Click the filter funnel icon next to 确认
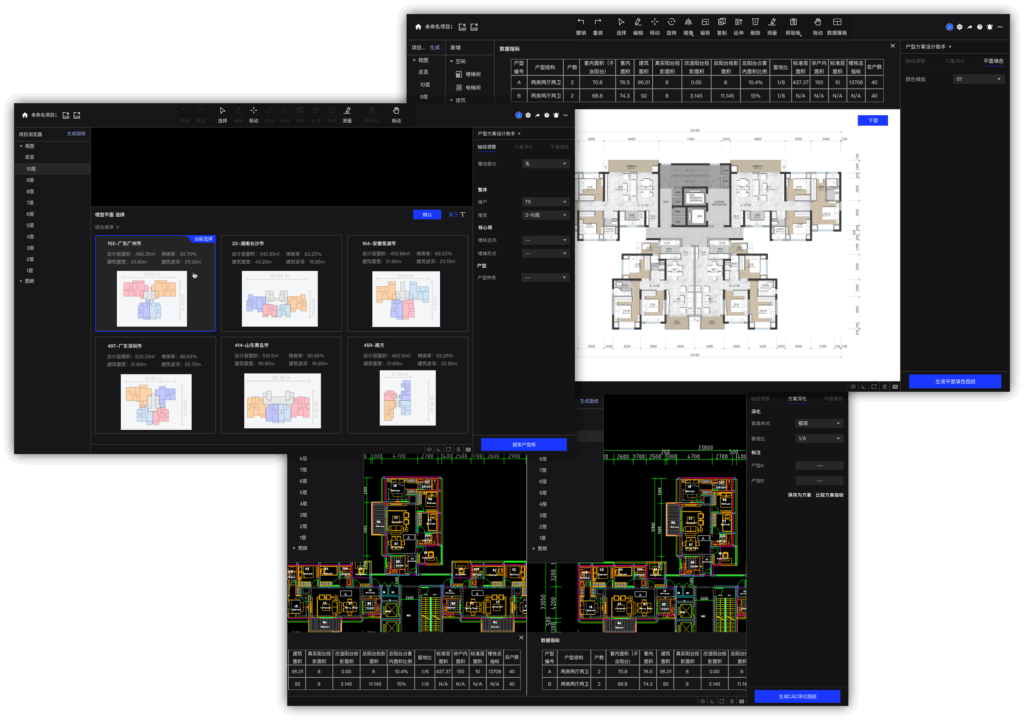 point(462,214)
